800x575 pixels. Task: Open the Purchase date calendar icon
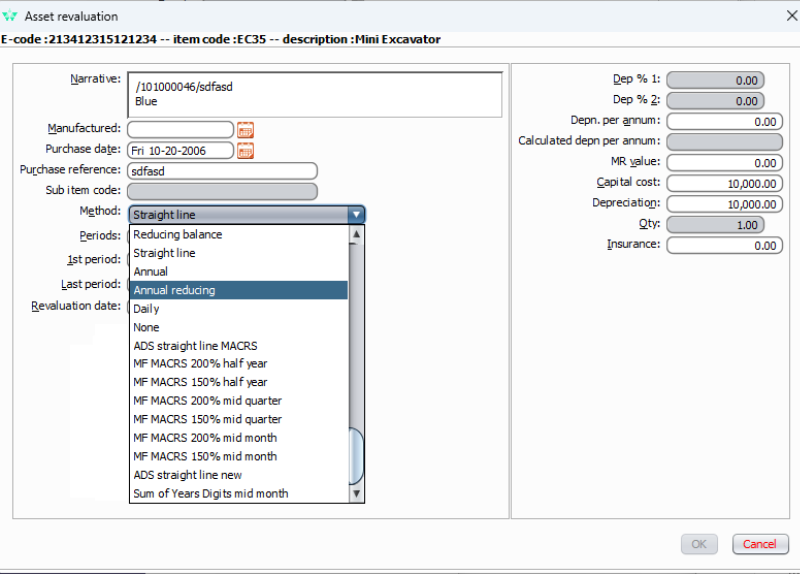click(245, 150)
